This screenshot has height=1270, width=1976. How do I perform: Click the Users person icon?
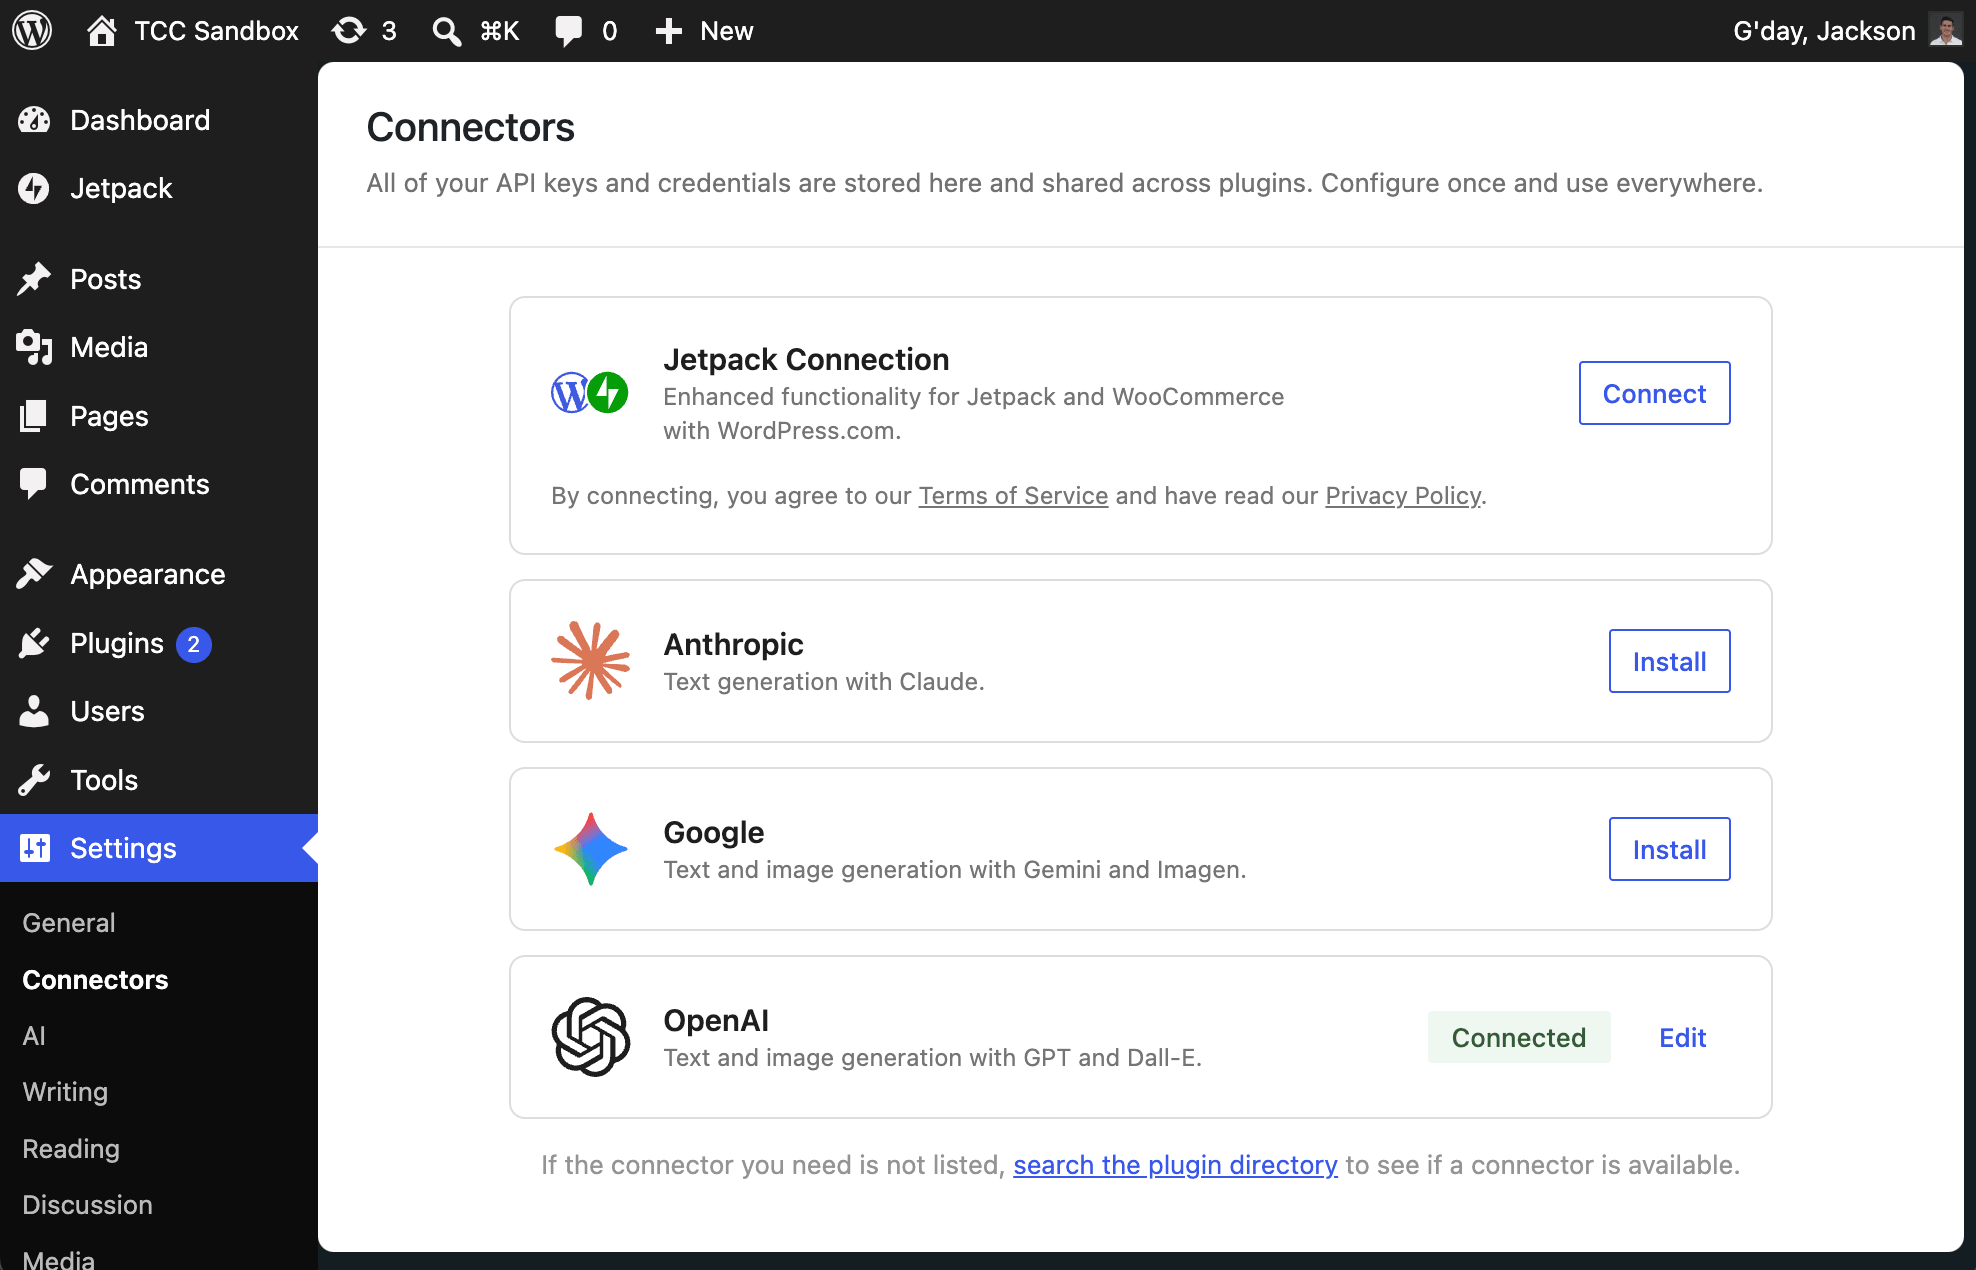coord(34,711)
